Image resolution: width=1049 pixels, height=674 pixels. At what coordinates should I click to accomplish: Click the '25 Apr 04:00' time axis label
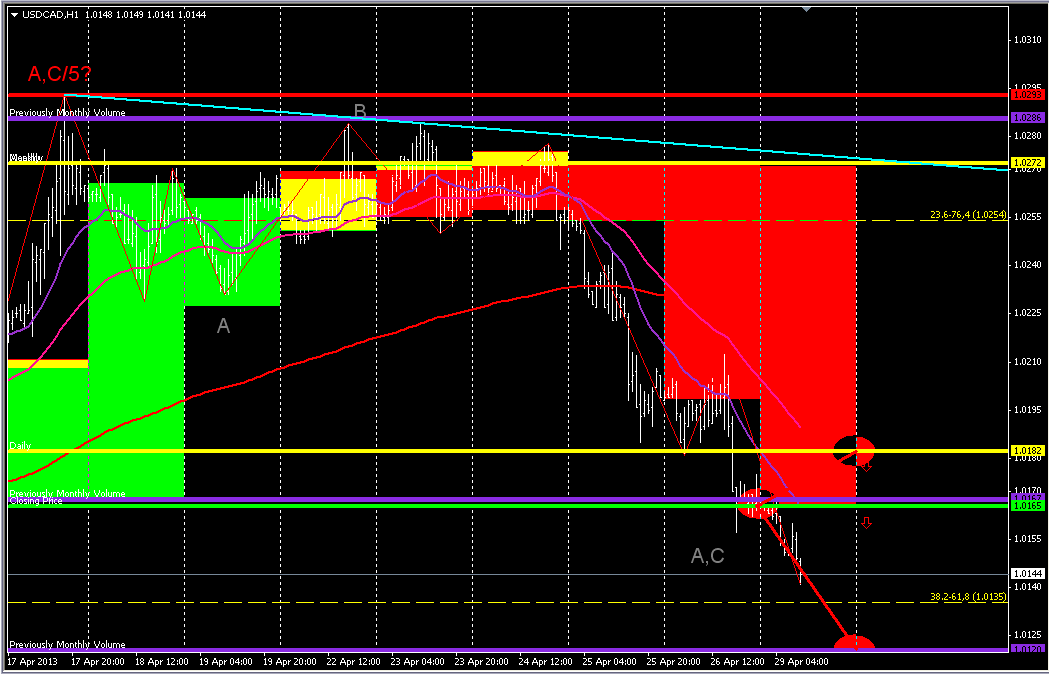[609, 661]
